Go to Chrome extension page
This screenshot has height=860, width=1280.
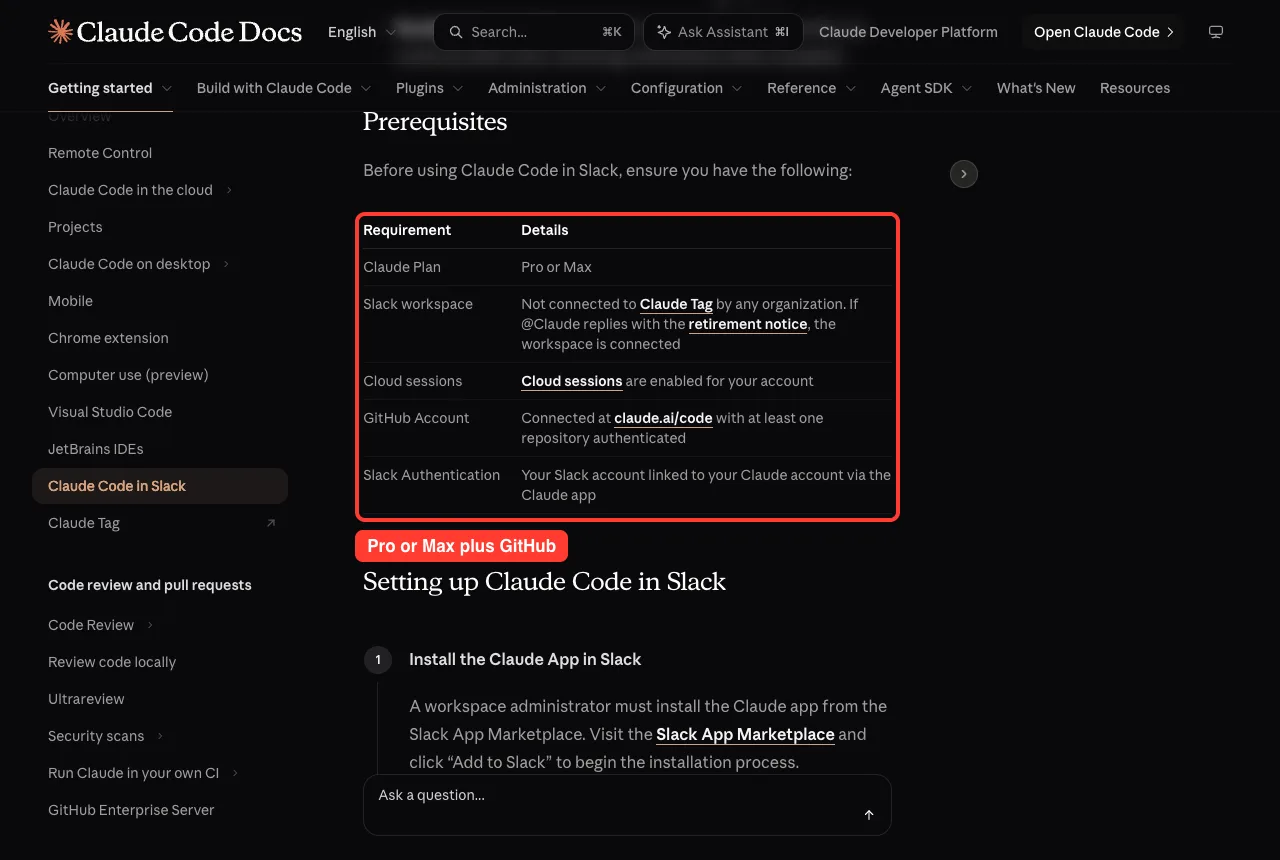point(108,338)
